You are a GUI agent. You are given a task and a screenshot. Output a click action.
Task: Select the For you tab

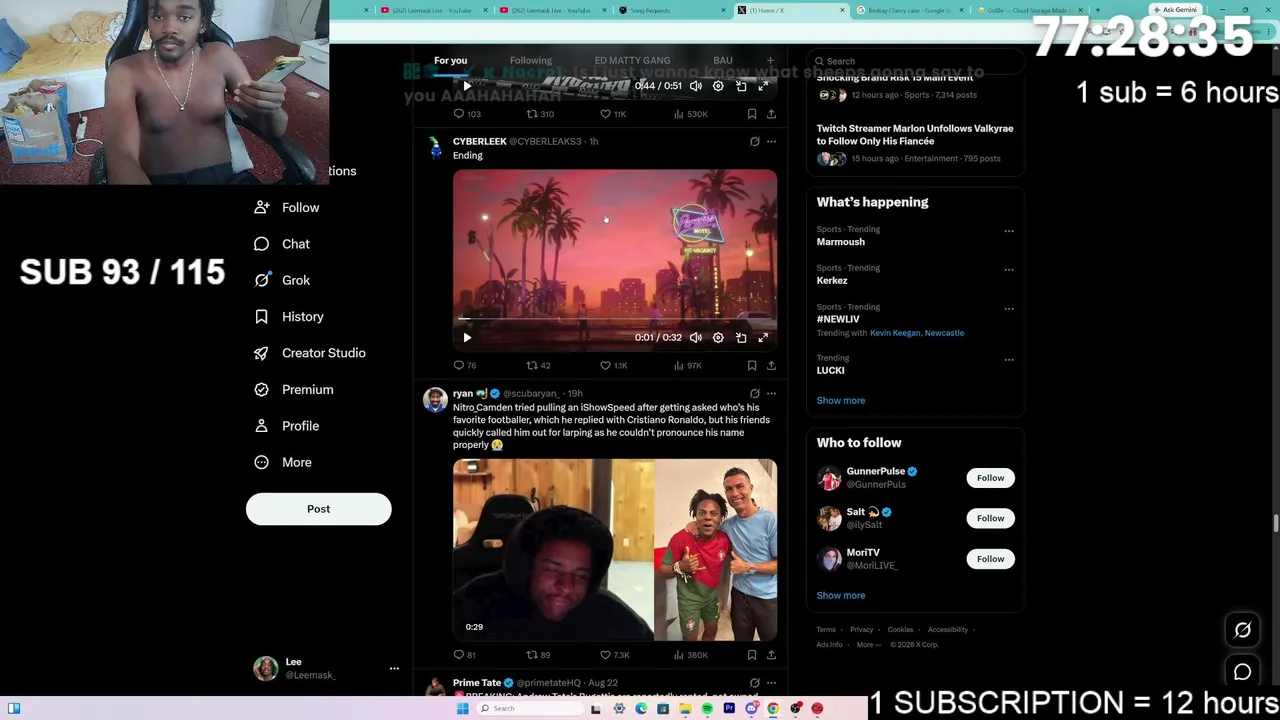tap(450, 61)
